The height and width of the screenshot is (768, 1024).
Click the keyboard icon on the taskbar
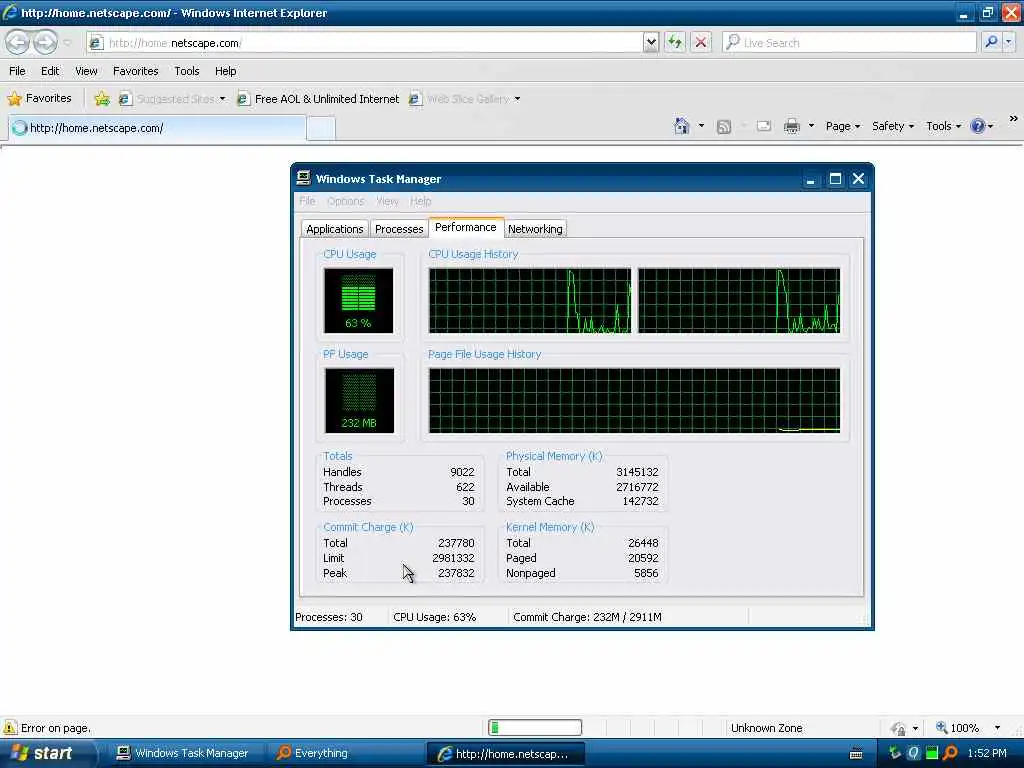tap(856, 754)
